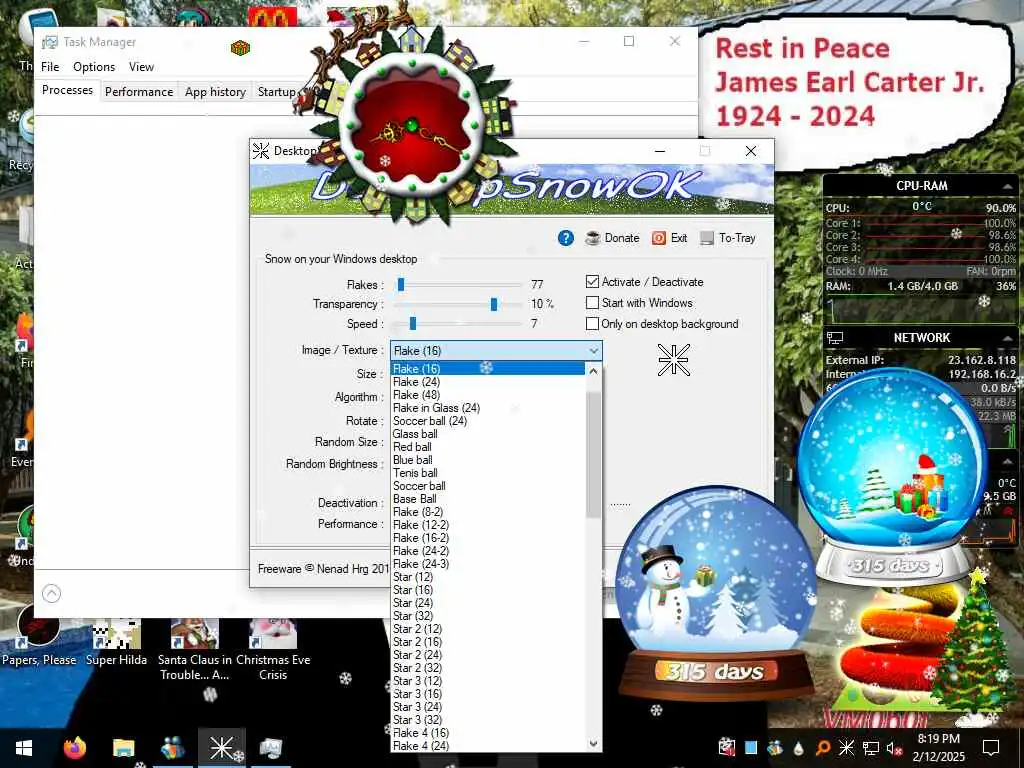Send DesktopSnowOK to tray with To-Tray
This screenshot has height=768, width=1024.
click(728, 238)
